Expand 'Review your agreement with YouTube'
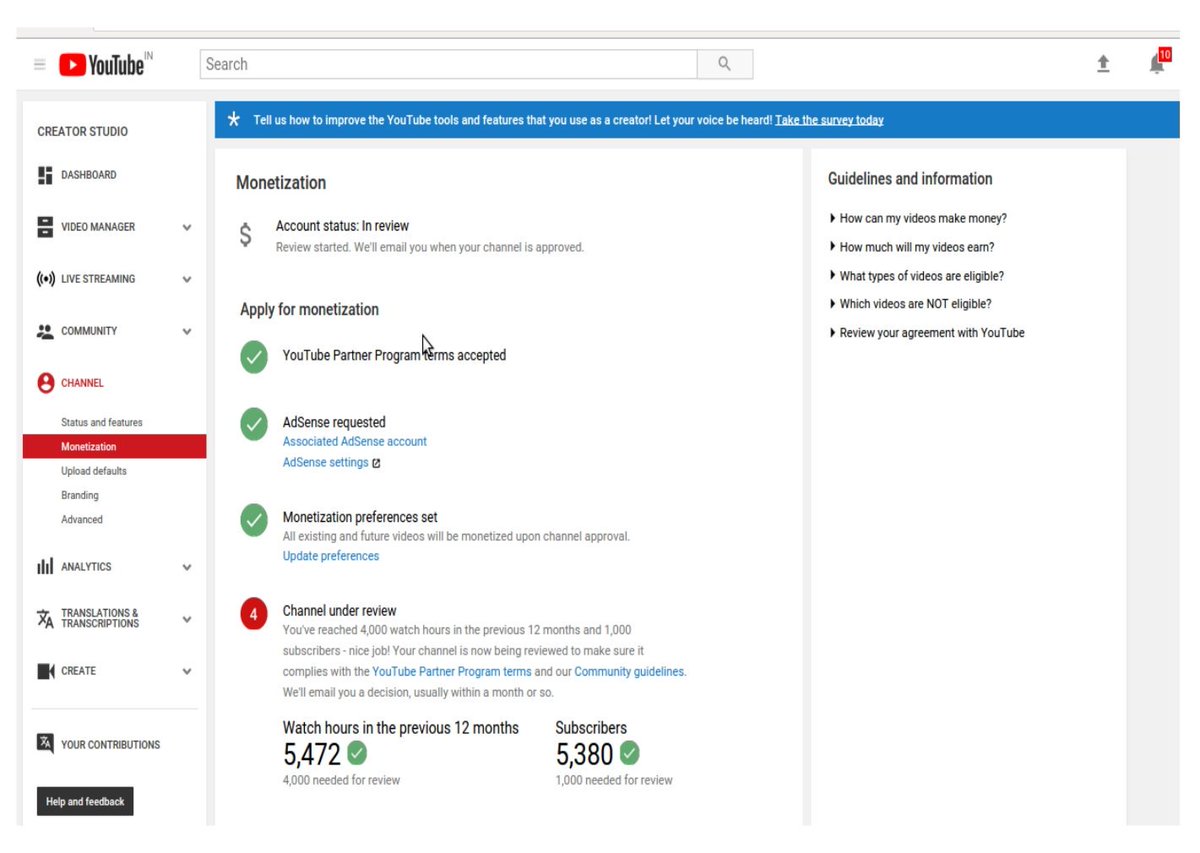Image resolution: width=1200 pixels, height=853 pixels. click(x=927, y=333)
